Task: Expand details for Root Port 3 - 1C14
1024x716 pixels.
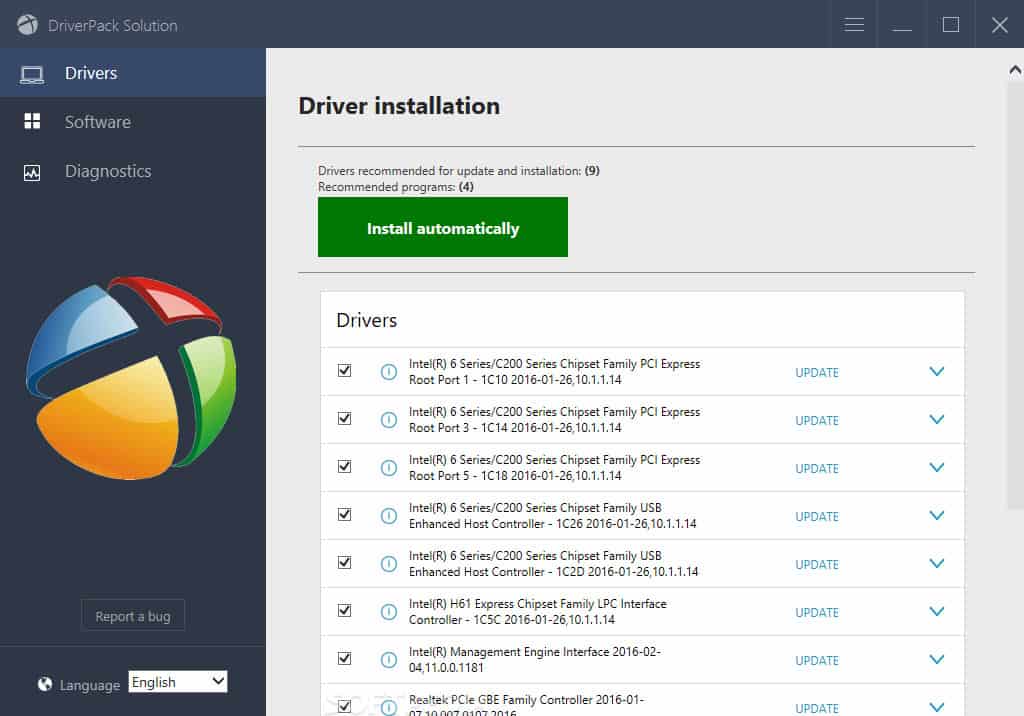Action: tap(936, 419)
